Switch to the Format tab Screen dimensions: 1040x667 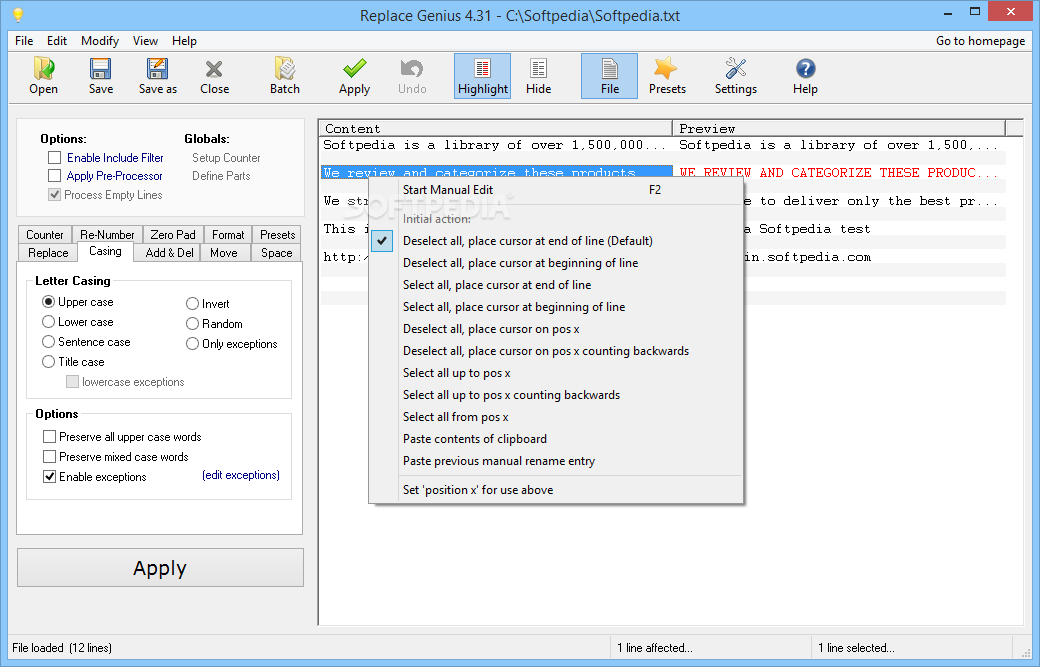[228, 235]
